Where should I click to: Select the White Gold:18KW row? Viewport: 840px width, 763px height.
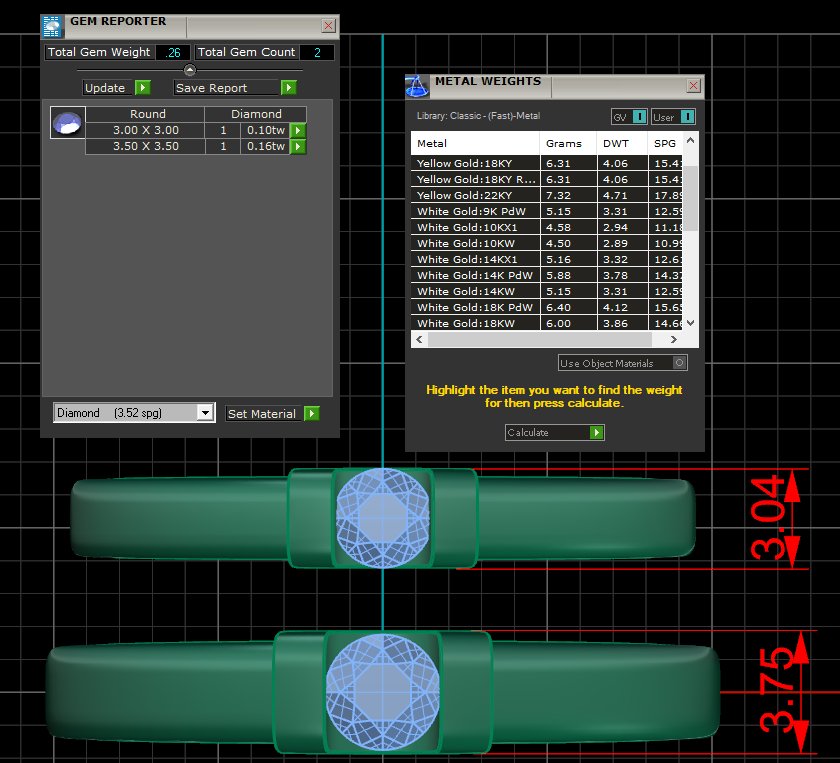(x=546, y=324)
